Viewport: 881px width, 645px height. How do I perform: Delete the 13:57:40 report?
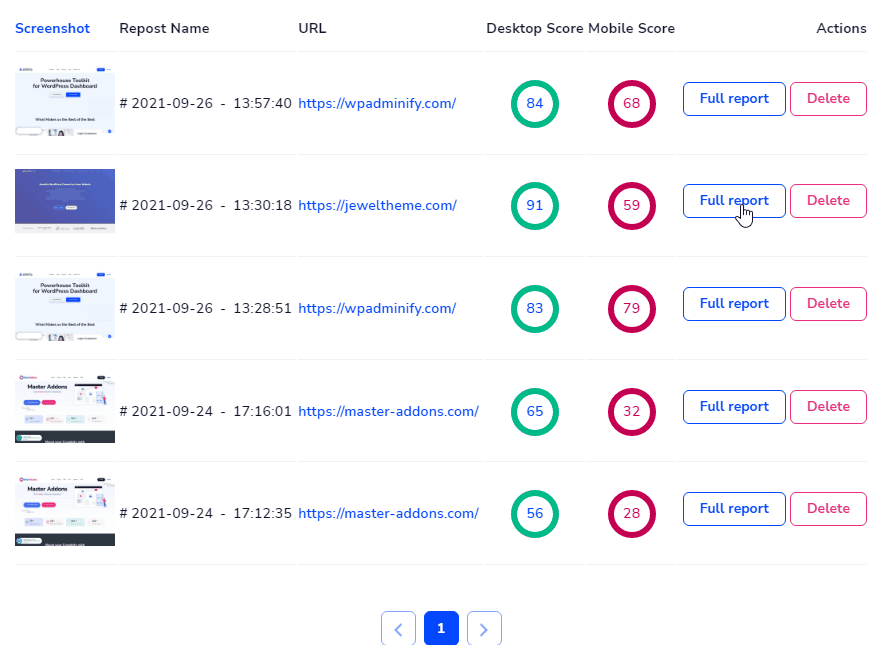tap(828, 99)
